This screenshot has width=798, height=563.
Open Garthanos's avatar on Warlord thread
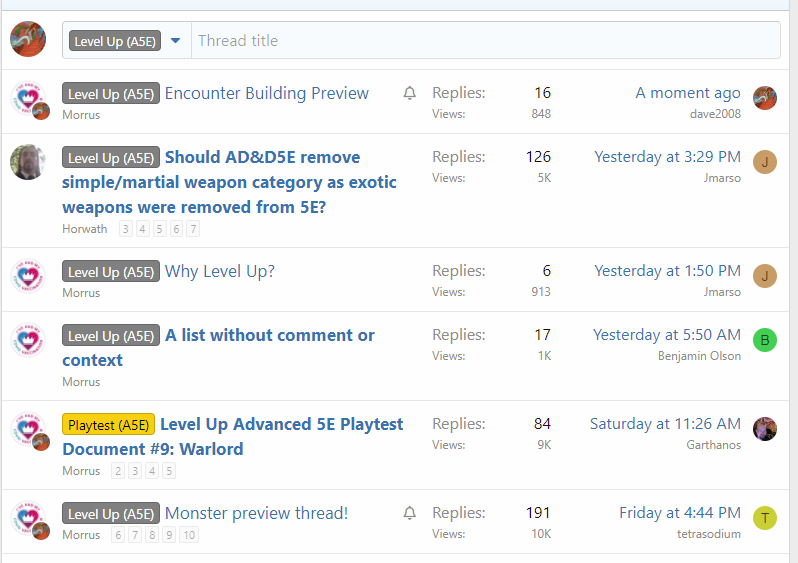click(764, 429)
